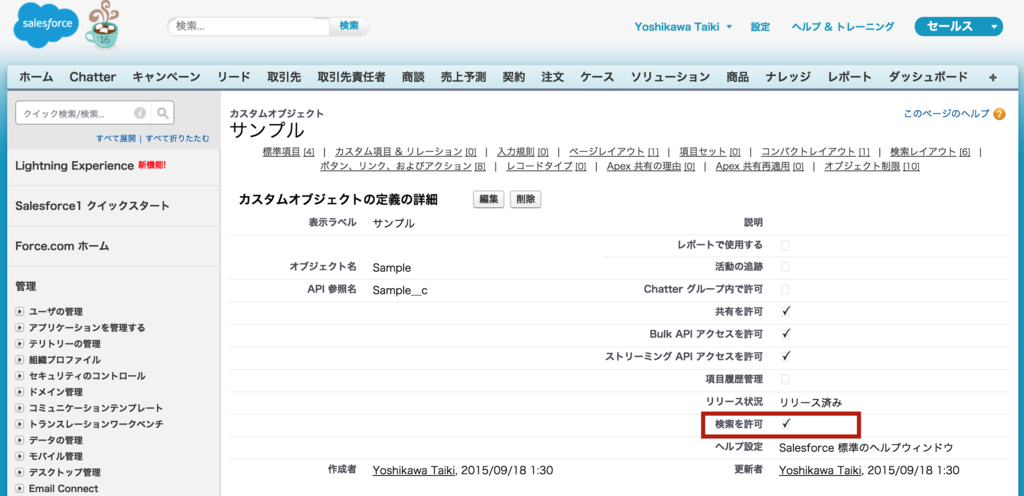Focus the header 検索 input field
Screen dimensions: 1024x496
(x=251, y=26)
